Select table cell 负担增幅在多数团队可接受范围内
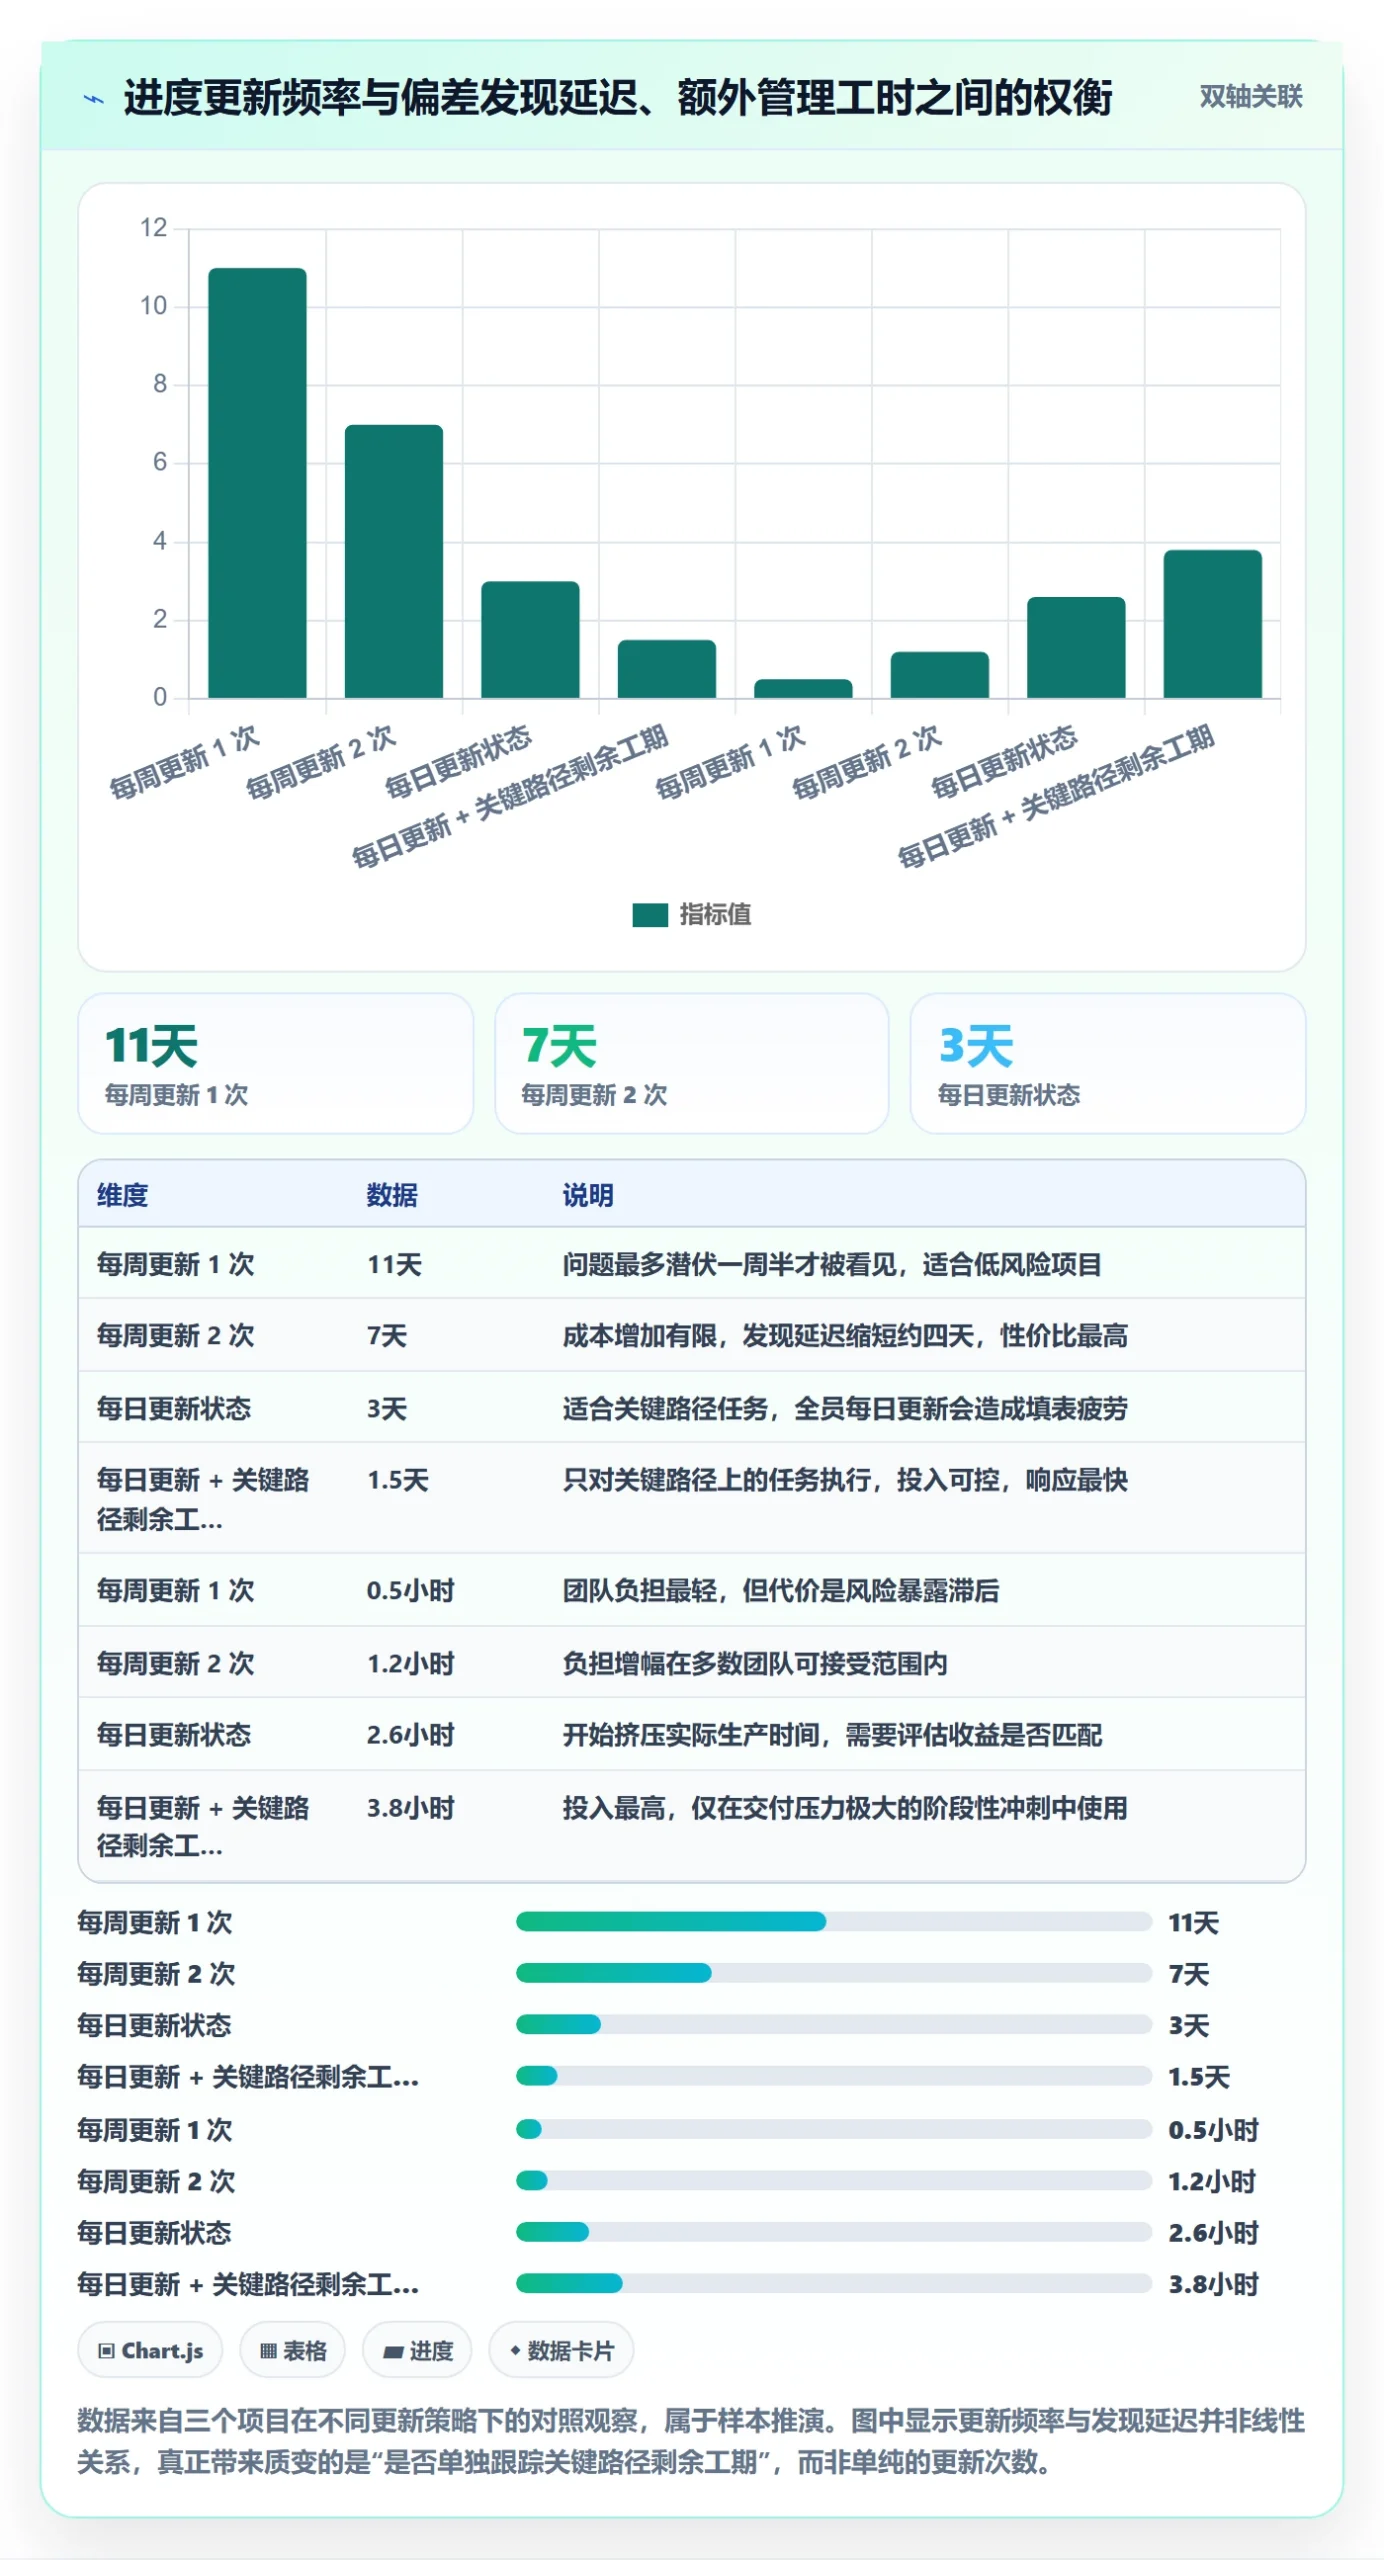Screen dimensions: 1384x2560 (755, 1663)
